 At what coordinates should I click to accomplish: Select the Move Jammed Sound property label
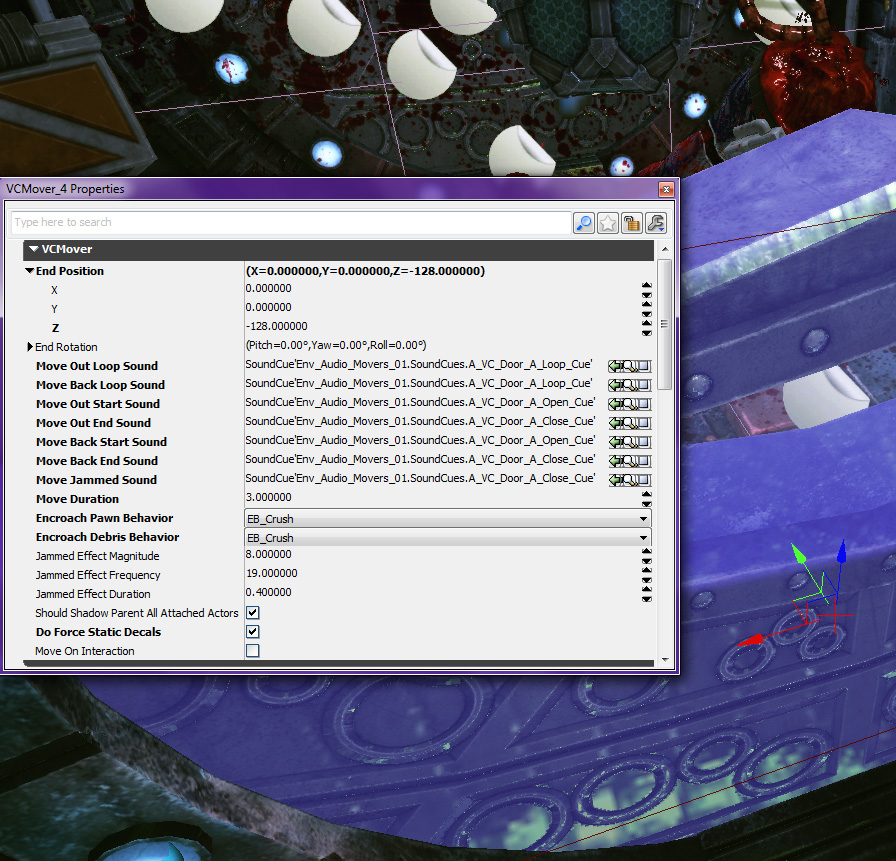(x=96, y=480)
